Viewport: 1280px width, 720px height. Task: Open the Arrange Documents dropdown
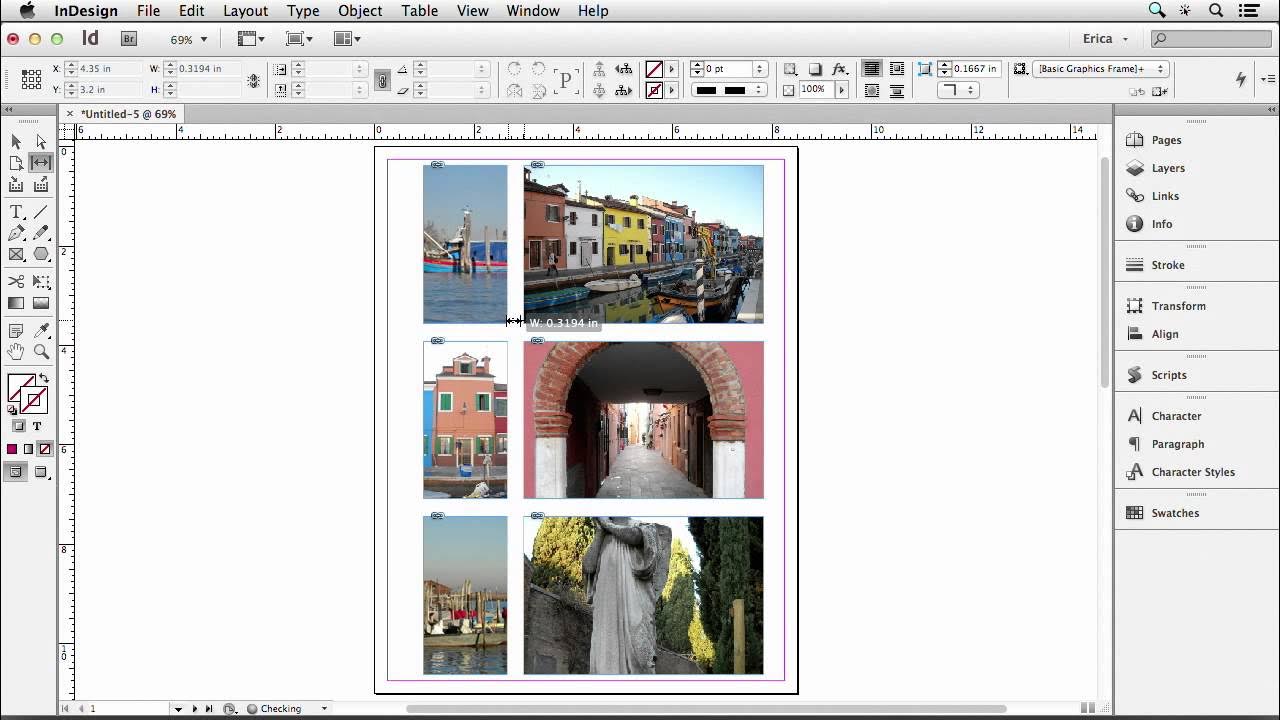347,39
